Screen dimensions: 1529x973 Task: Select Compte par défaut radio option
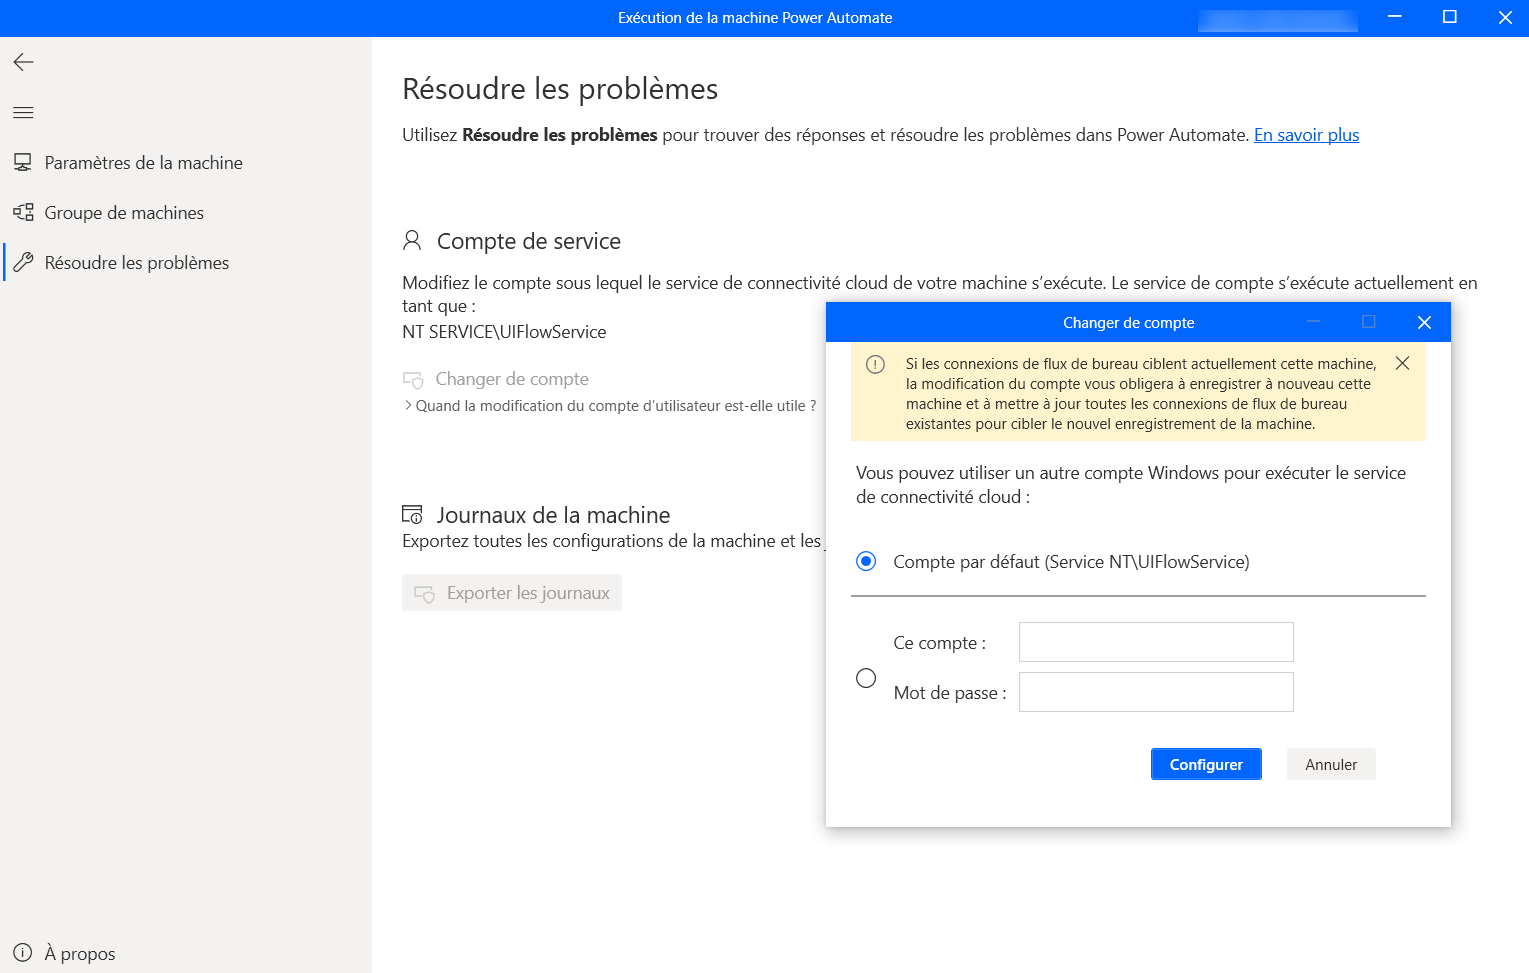point(866,561)
